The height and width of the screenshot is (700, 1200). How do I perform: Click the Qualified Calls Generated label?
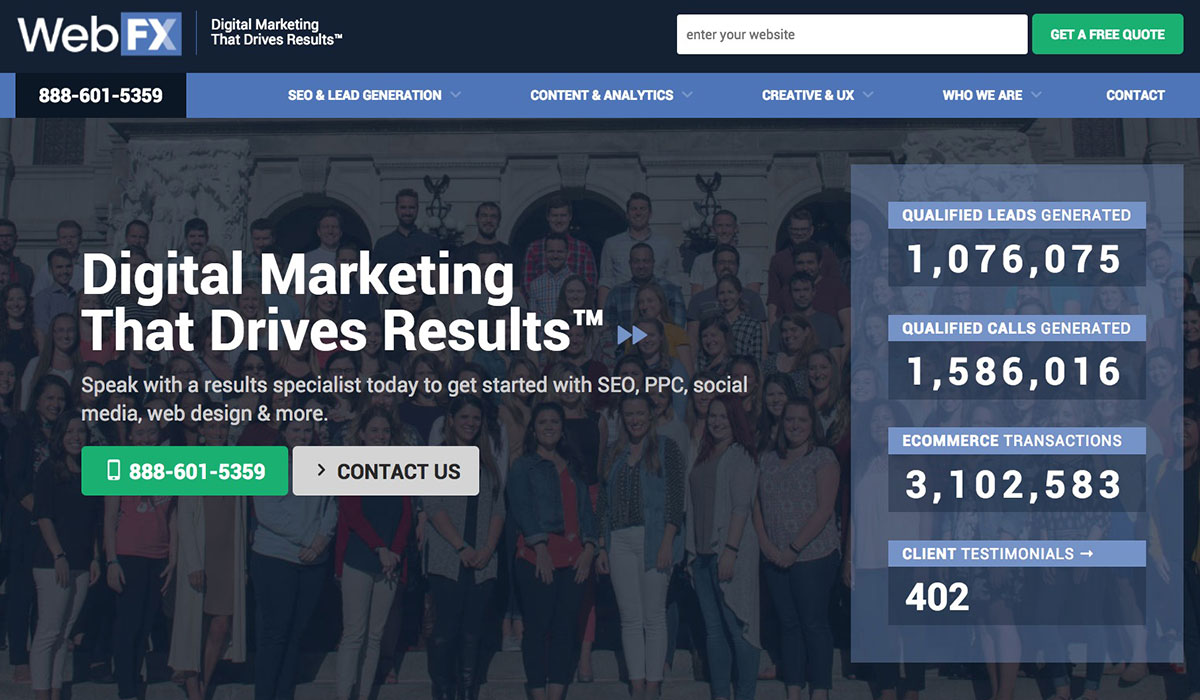coord(1016,328)
